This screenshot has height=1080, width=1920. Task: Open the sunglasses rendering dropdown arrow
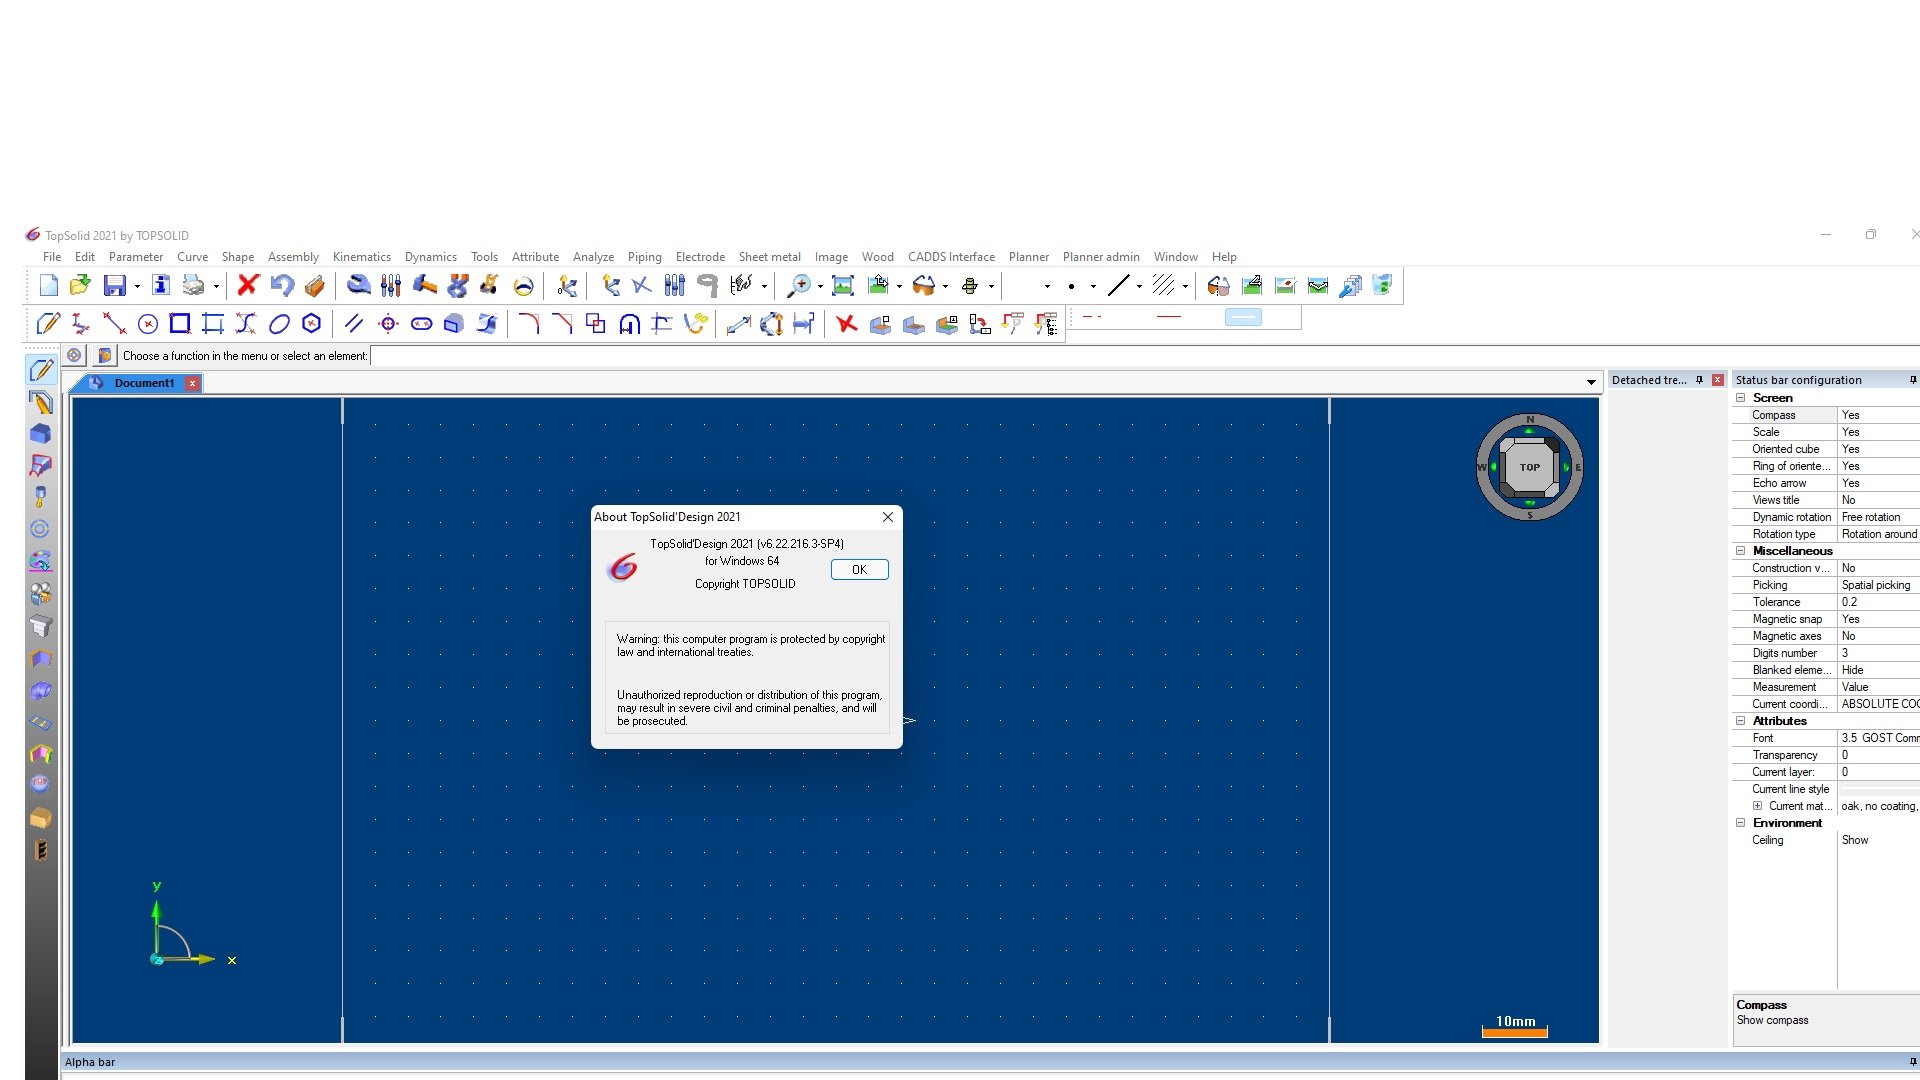pyautogui.click(x=946, y=287)
